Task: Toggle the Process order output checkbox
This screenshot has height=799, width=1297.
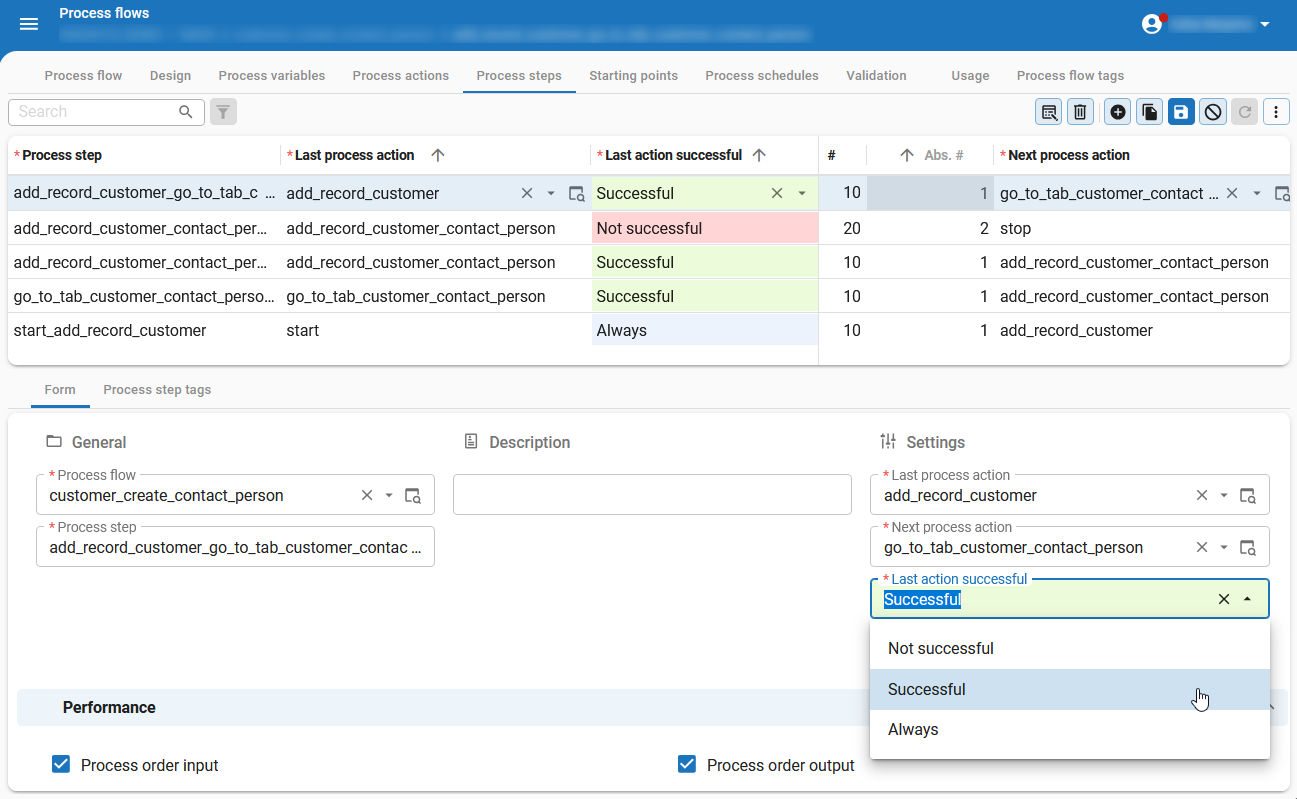Action: (687, 765)
